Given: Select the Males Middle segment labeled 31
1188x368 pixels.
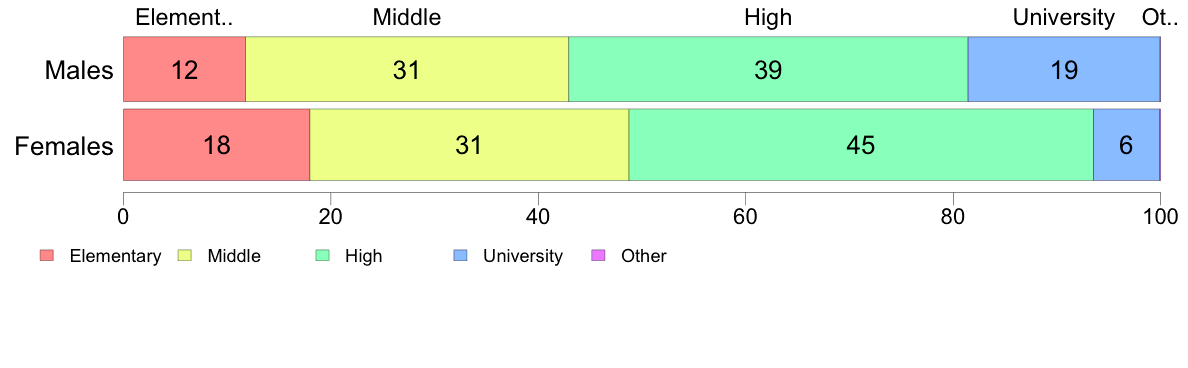Looking at the screenshot, I should (407, 69).
